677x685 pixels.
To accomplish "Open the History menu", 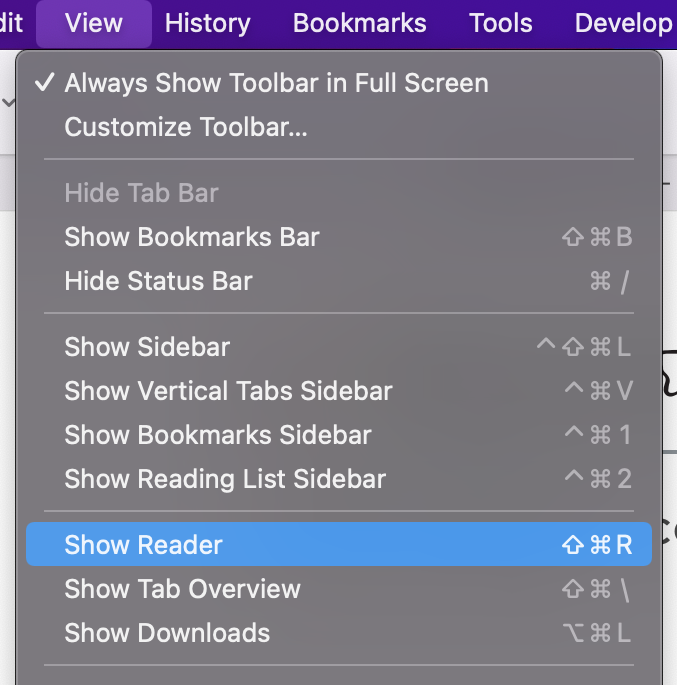I will click(207, 24).
